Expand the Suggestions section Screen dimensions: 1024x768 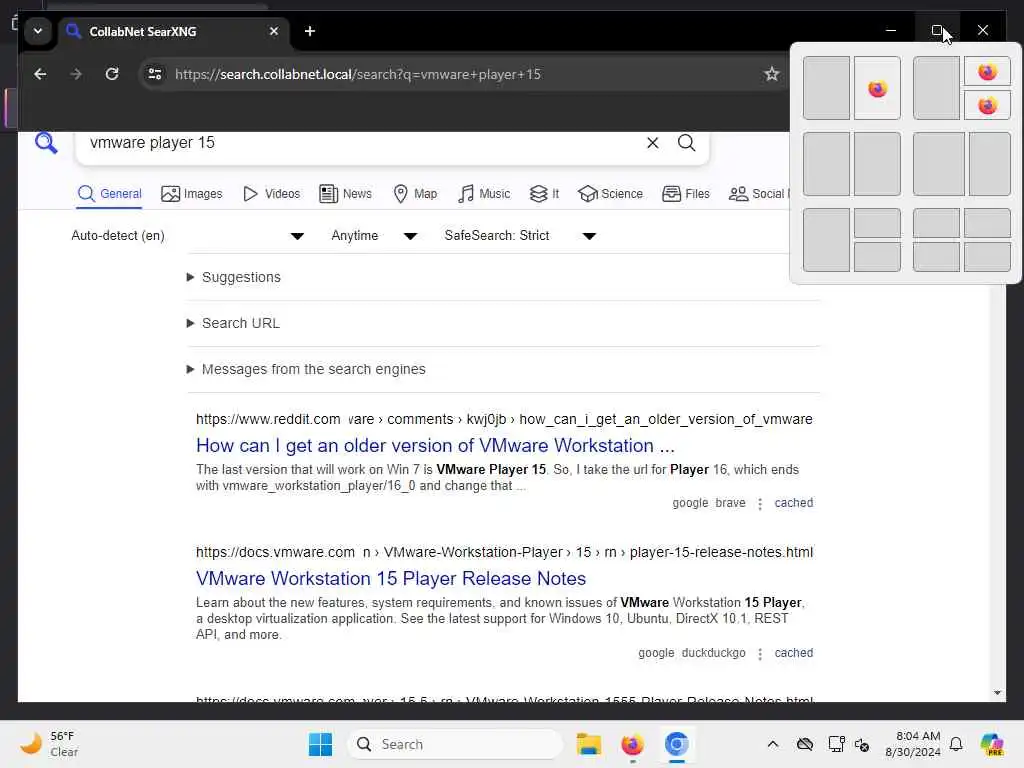click(x=234, y=277)
